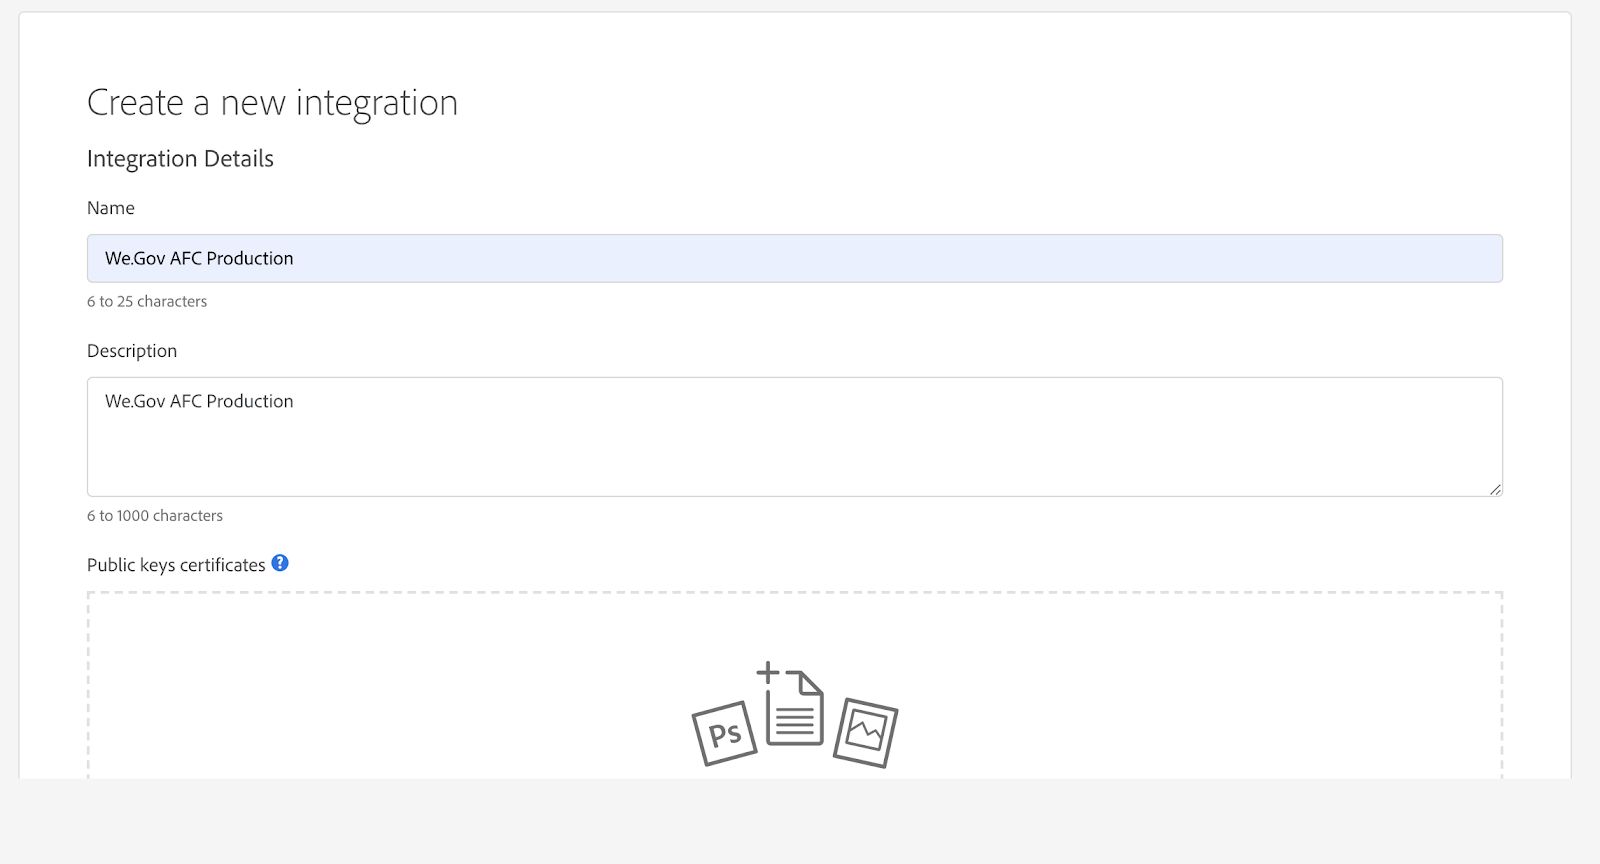This screenshot has width=1600, height=864.
Task: Click the Name field label
Action: 111,208
